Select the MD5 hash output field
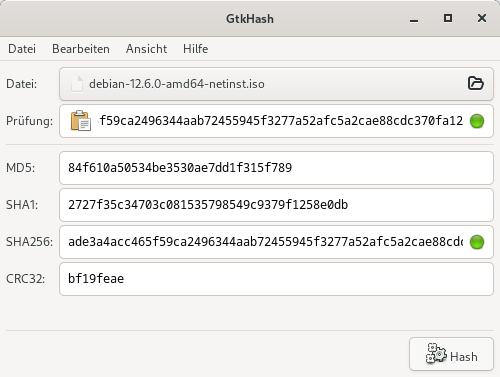Screen dimensions: 500x377 [x=276, y=168]
